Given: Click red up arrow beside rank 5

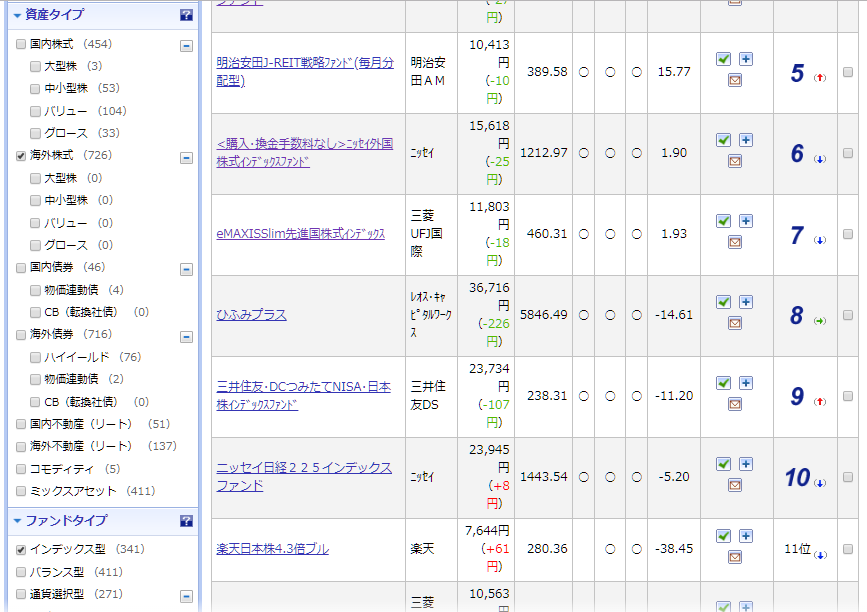Looking at the screenshot, I should [x=820, y=78].
